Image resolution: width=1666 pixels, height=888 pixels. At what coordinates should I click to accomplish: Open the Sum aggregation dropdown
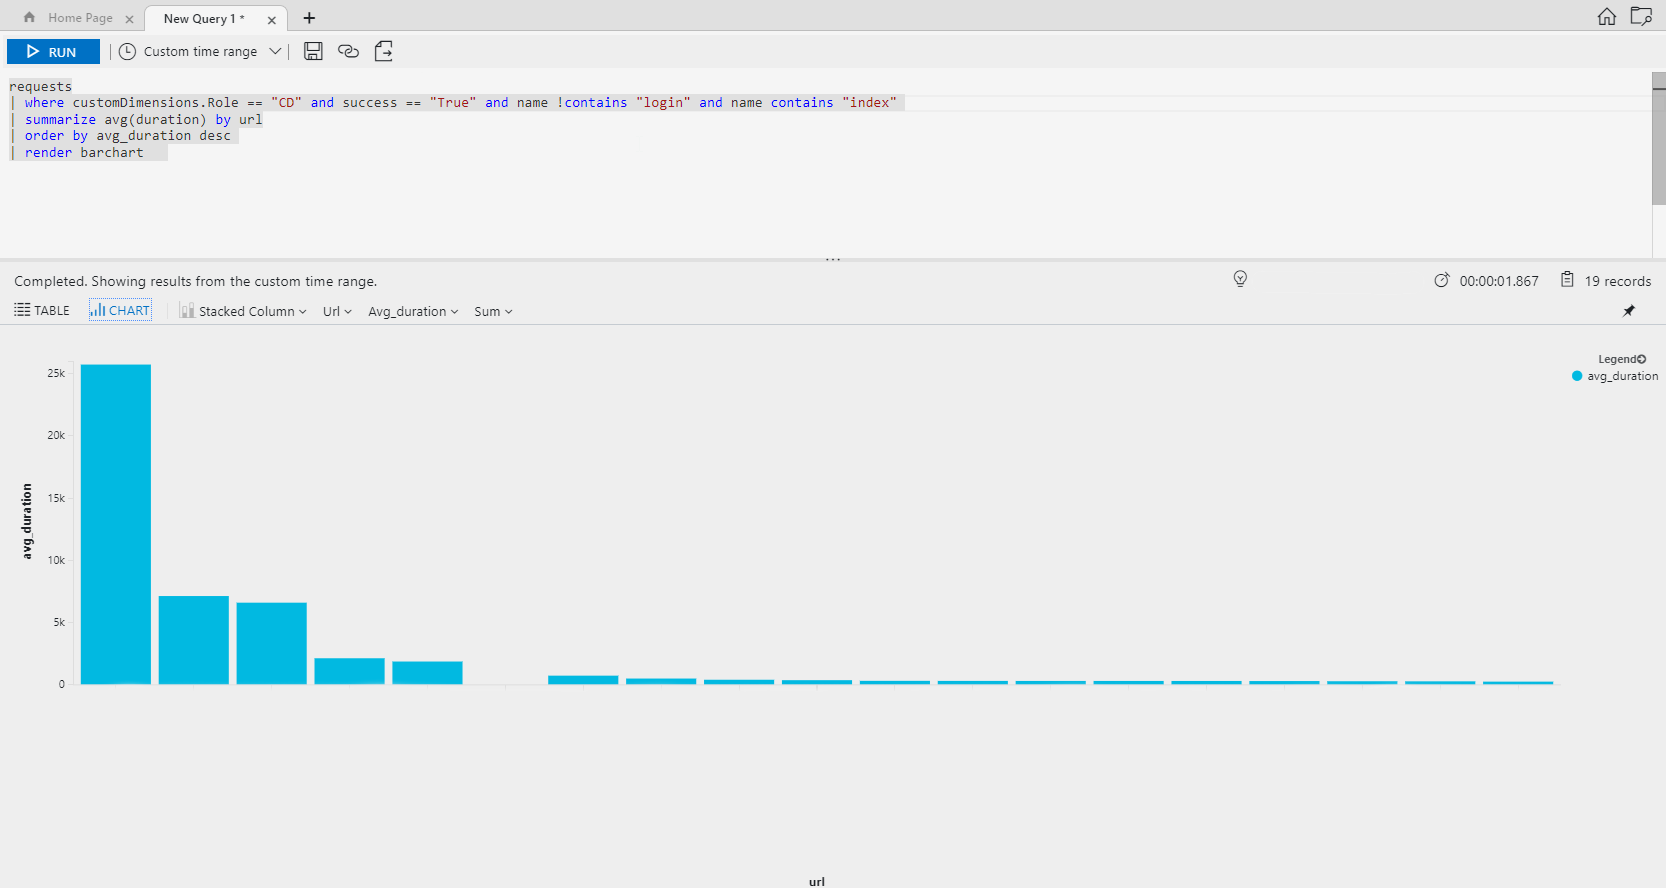coord(493,311)
